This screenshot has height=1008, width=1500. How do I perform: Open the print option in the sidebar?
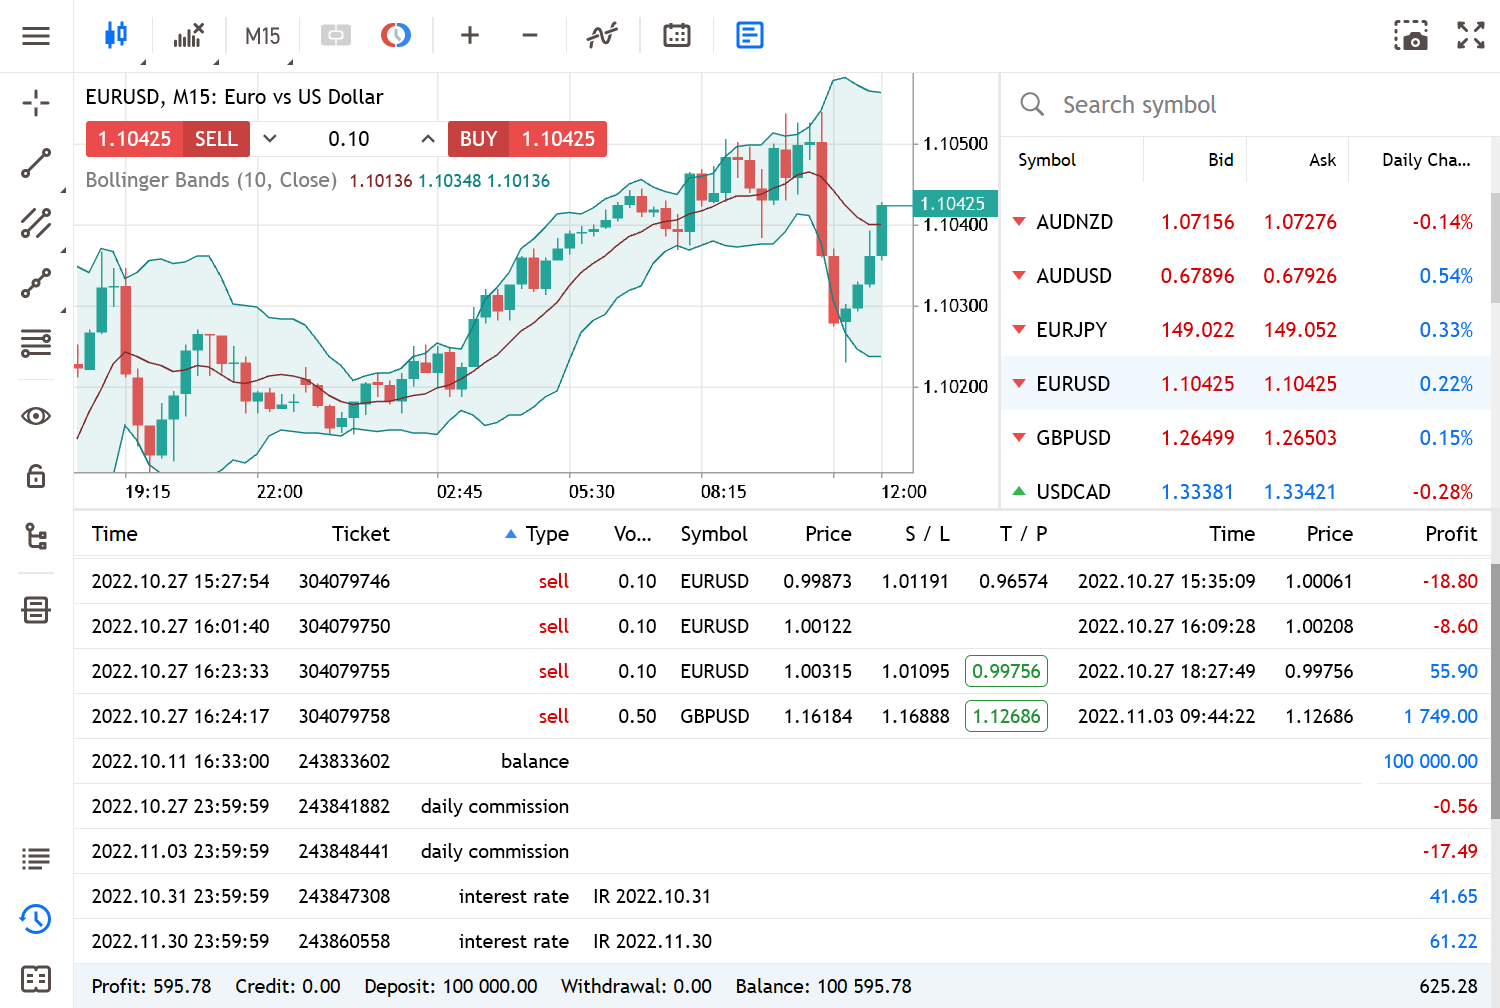36,609
